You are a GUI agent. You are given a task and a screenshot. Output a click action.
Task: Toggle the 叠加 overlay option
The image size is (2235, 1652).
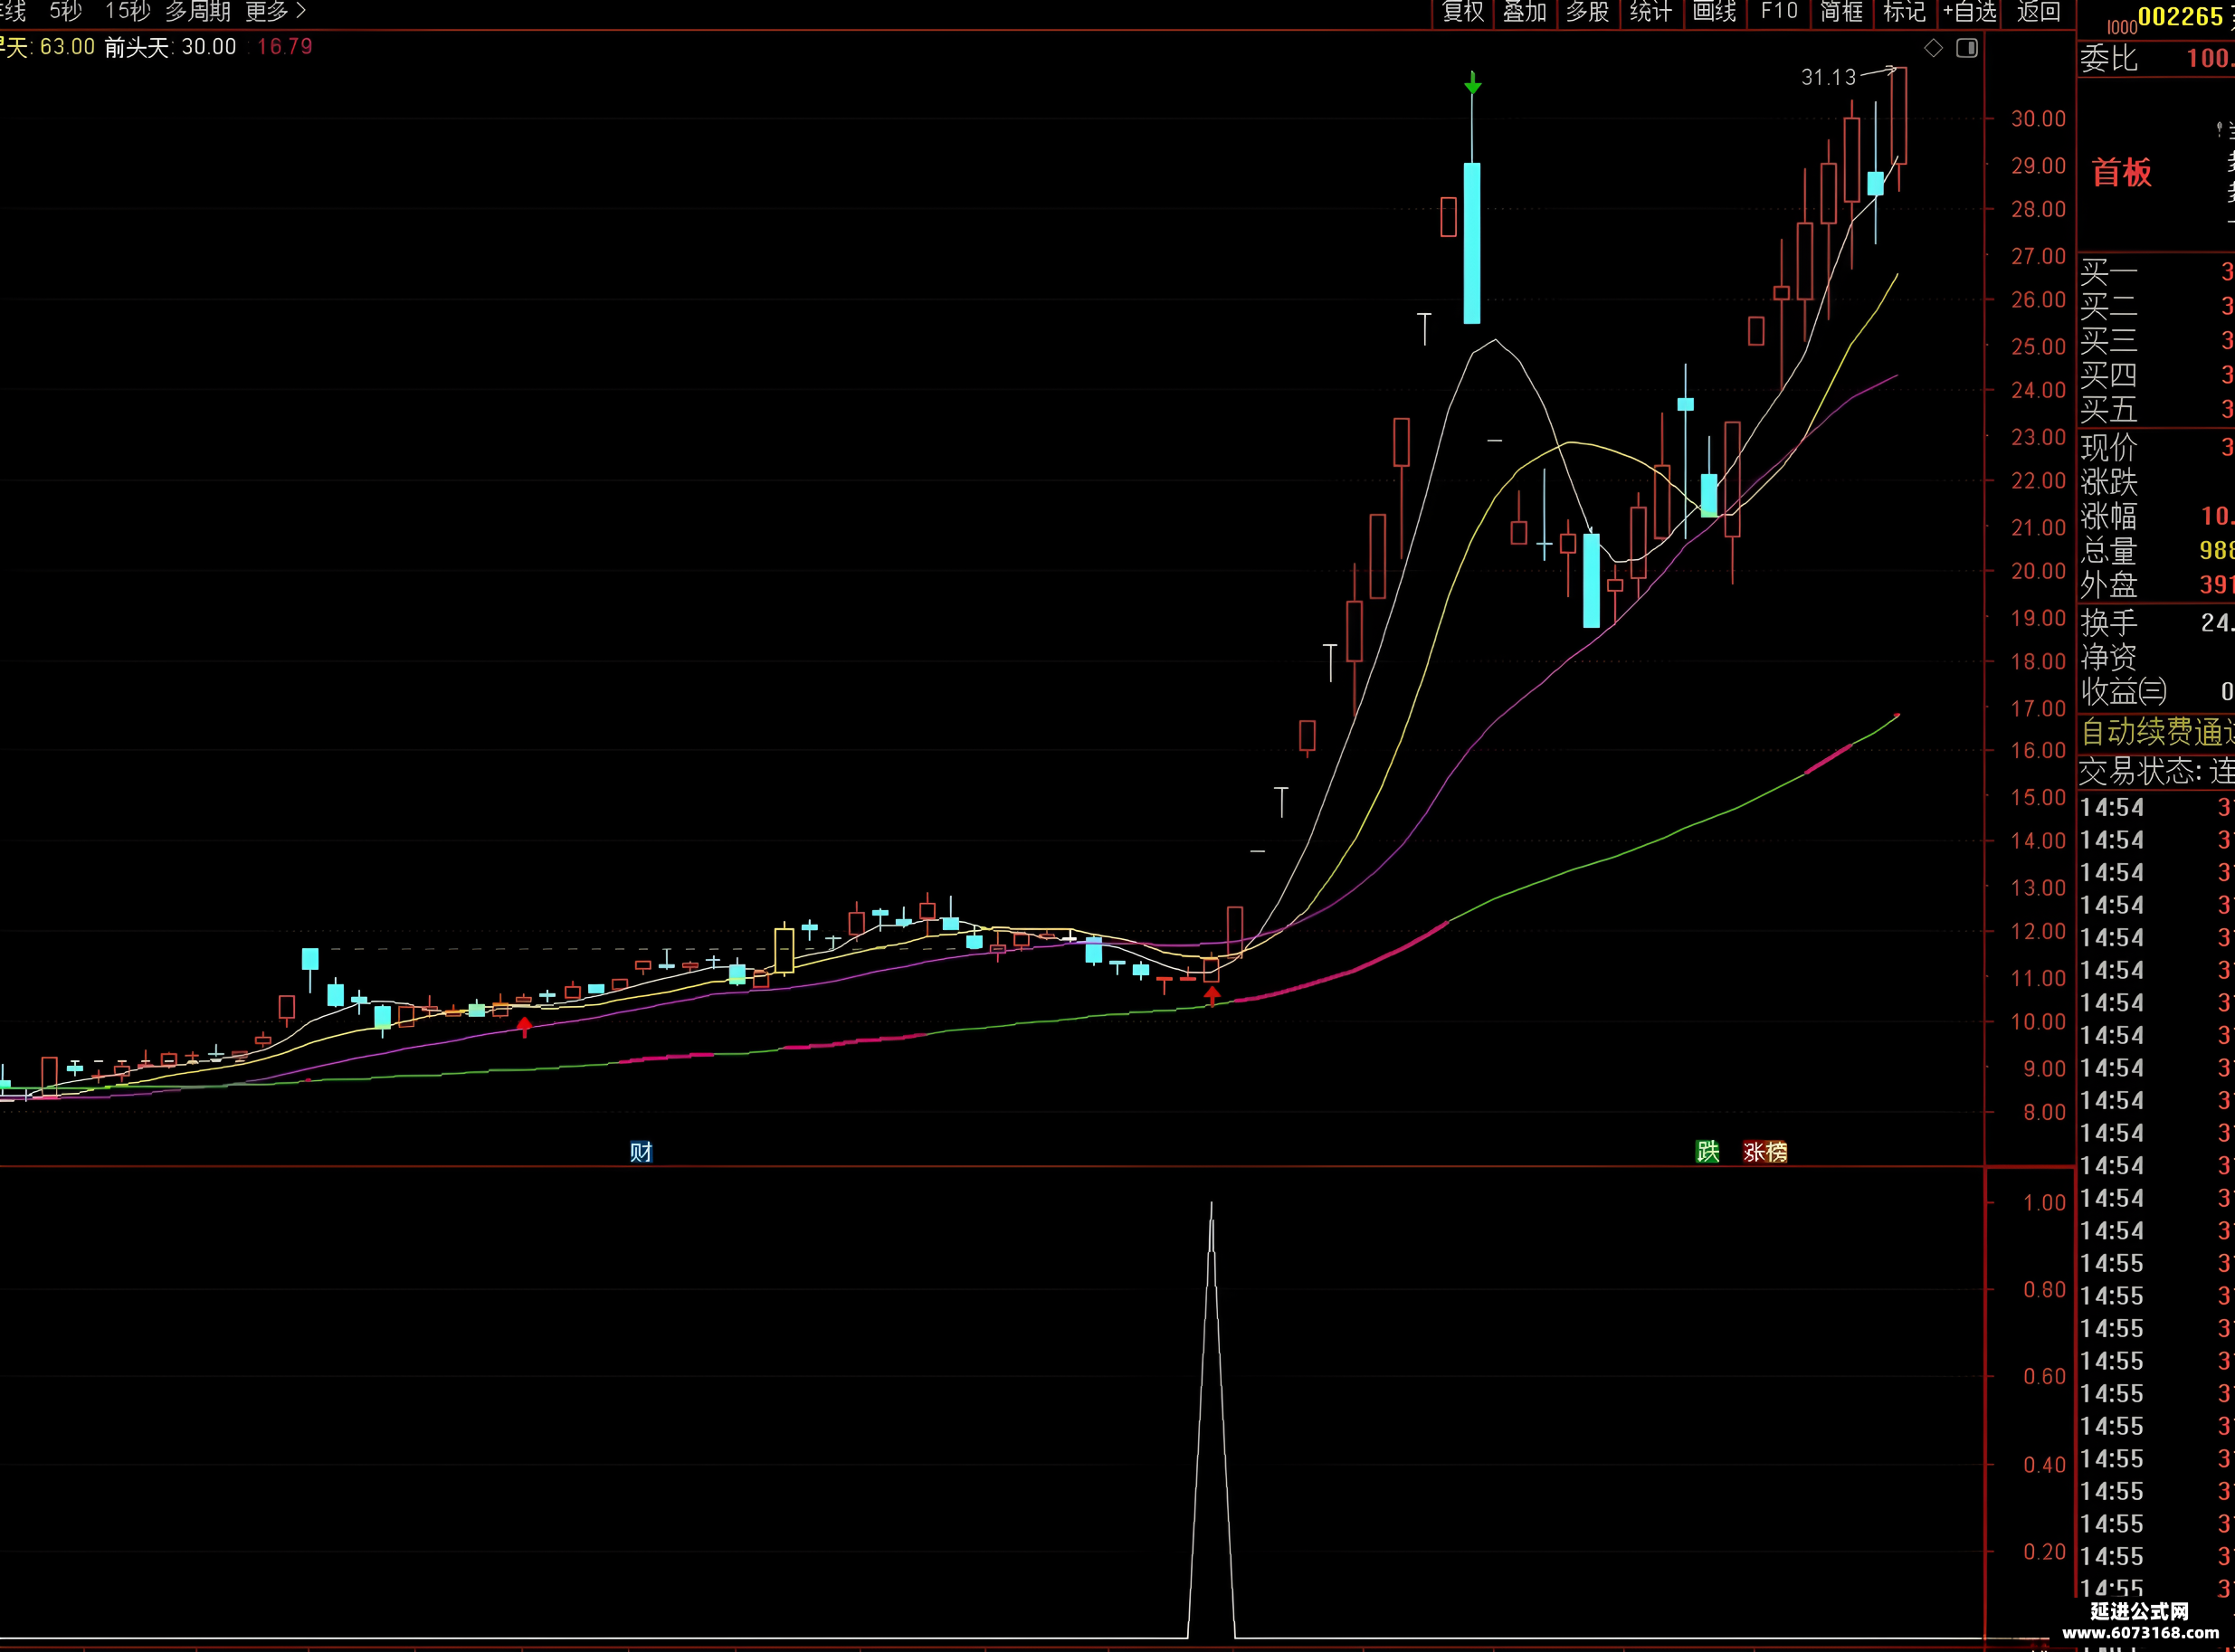click(1524, 12)
